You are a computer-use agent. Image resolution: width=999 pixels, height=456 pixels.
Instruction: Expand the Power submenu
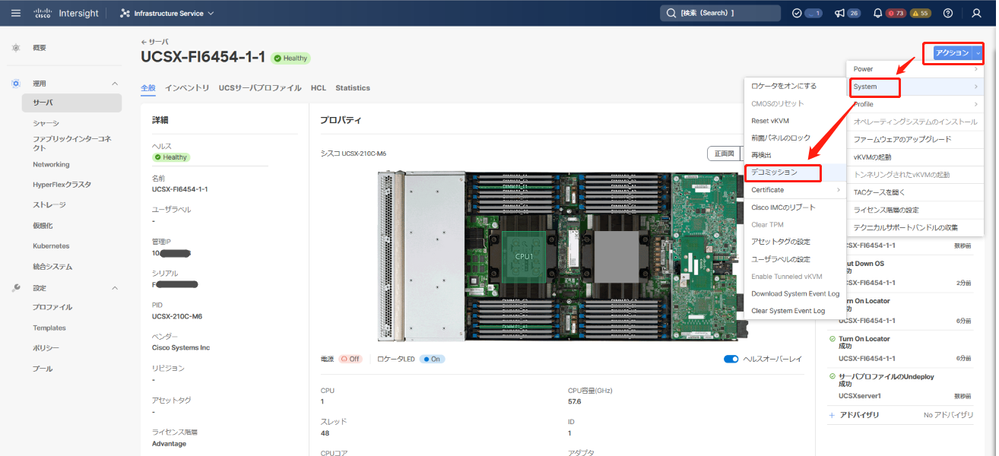click(x=915, y=69)
